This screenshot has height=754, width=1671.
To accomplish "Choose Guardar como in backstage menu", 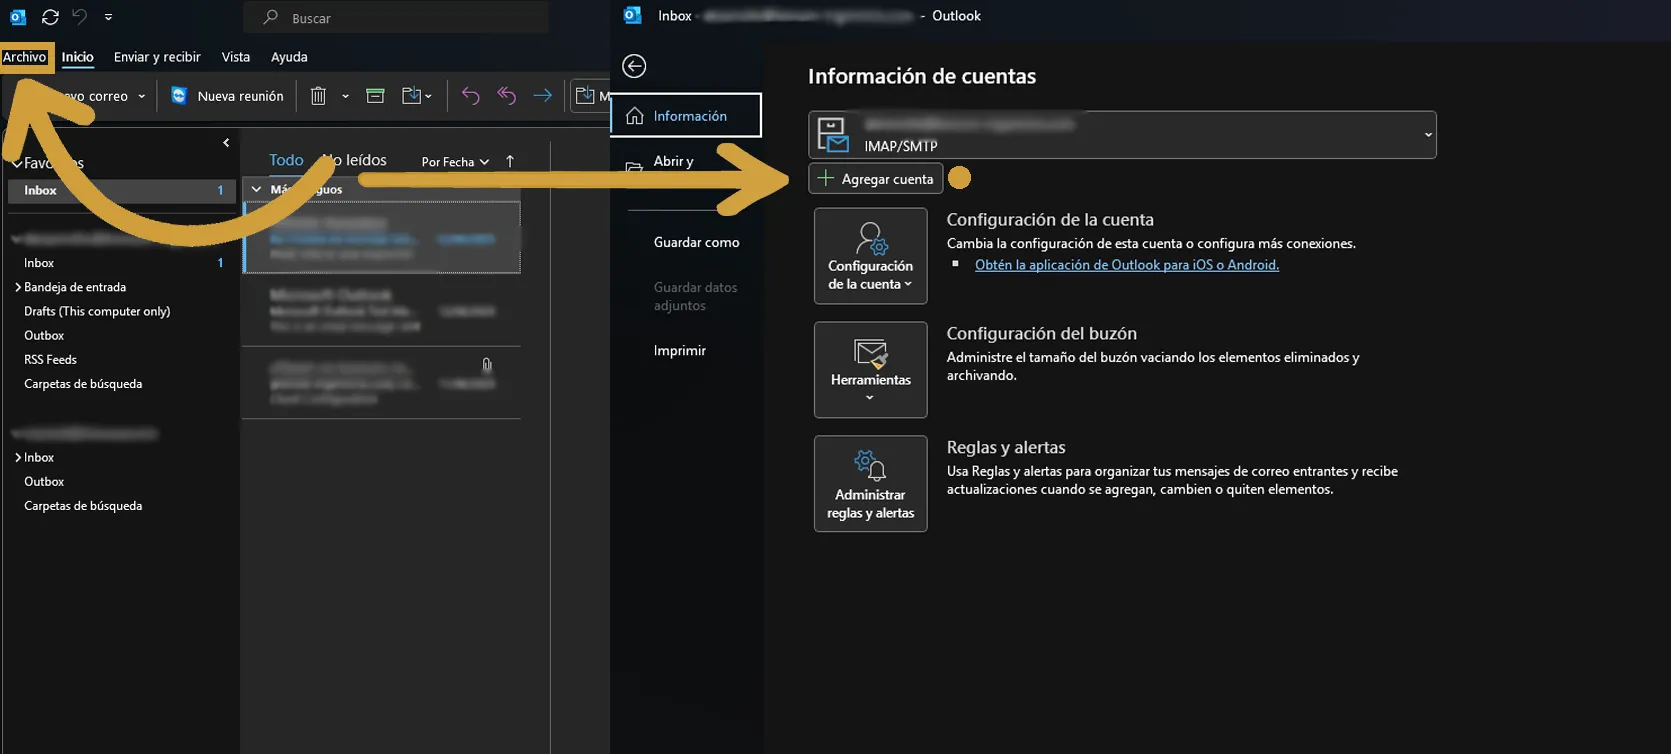I will point(696,242).
